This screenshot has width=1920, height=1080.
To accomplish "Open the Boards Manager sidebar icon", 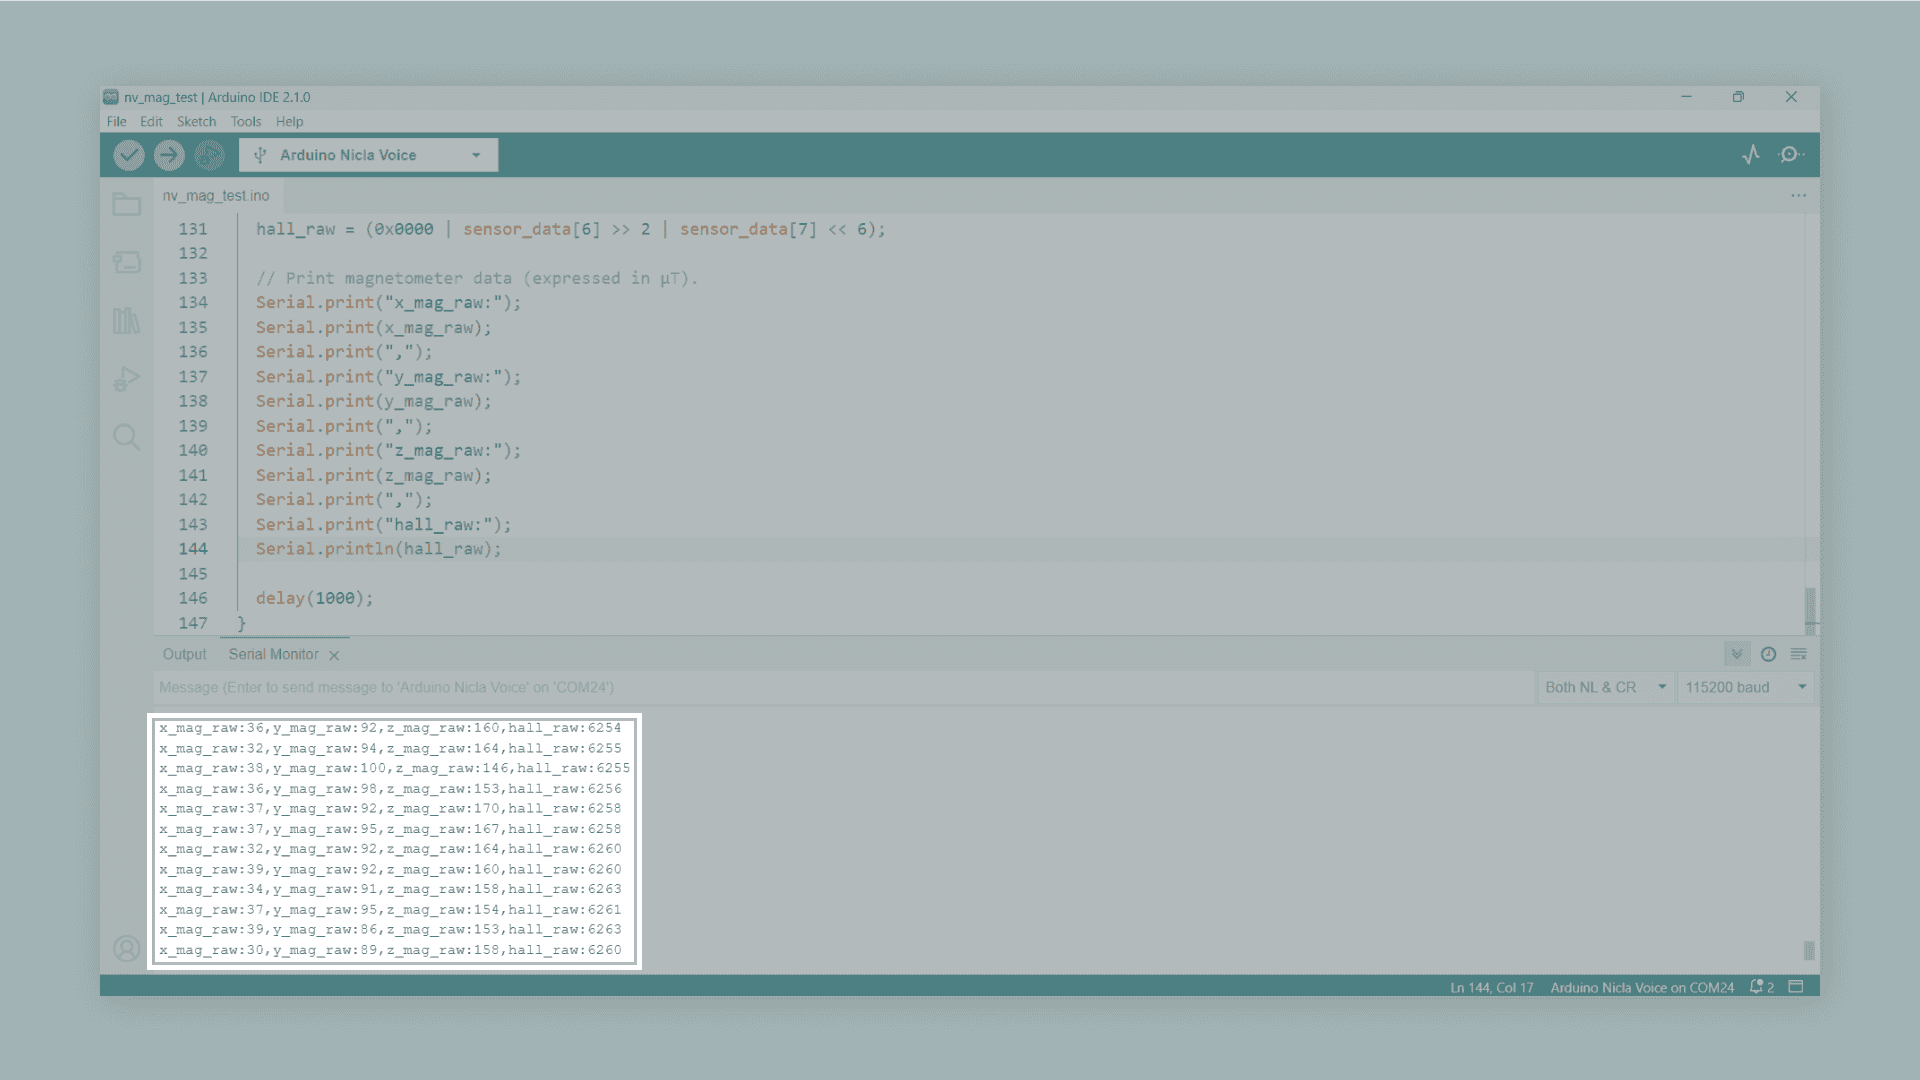I will coord(126,262).
